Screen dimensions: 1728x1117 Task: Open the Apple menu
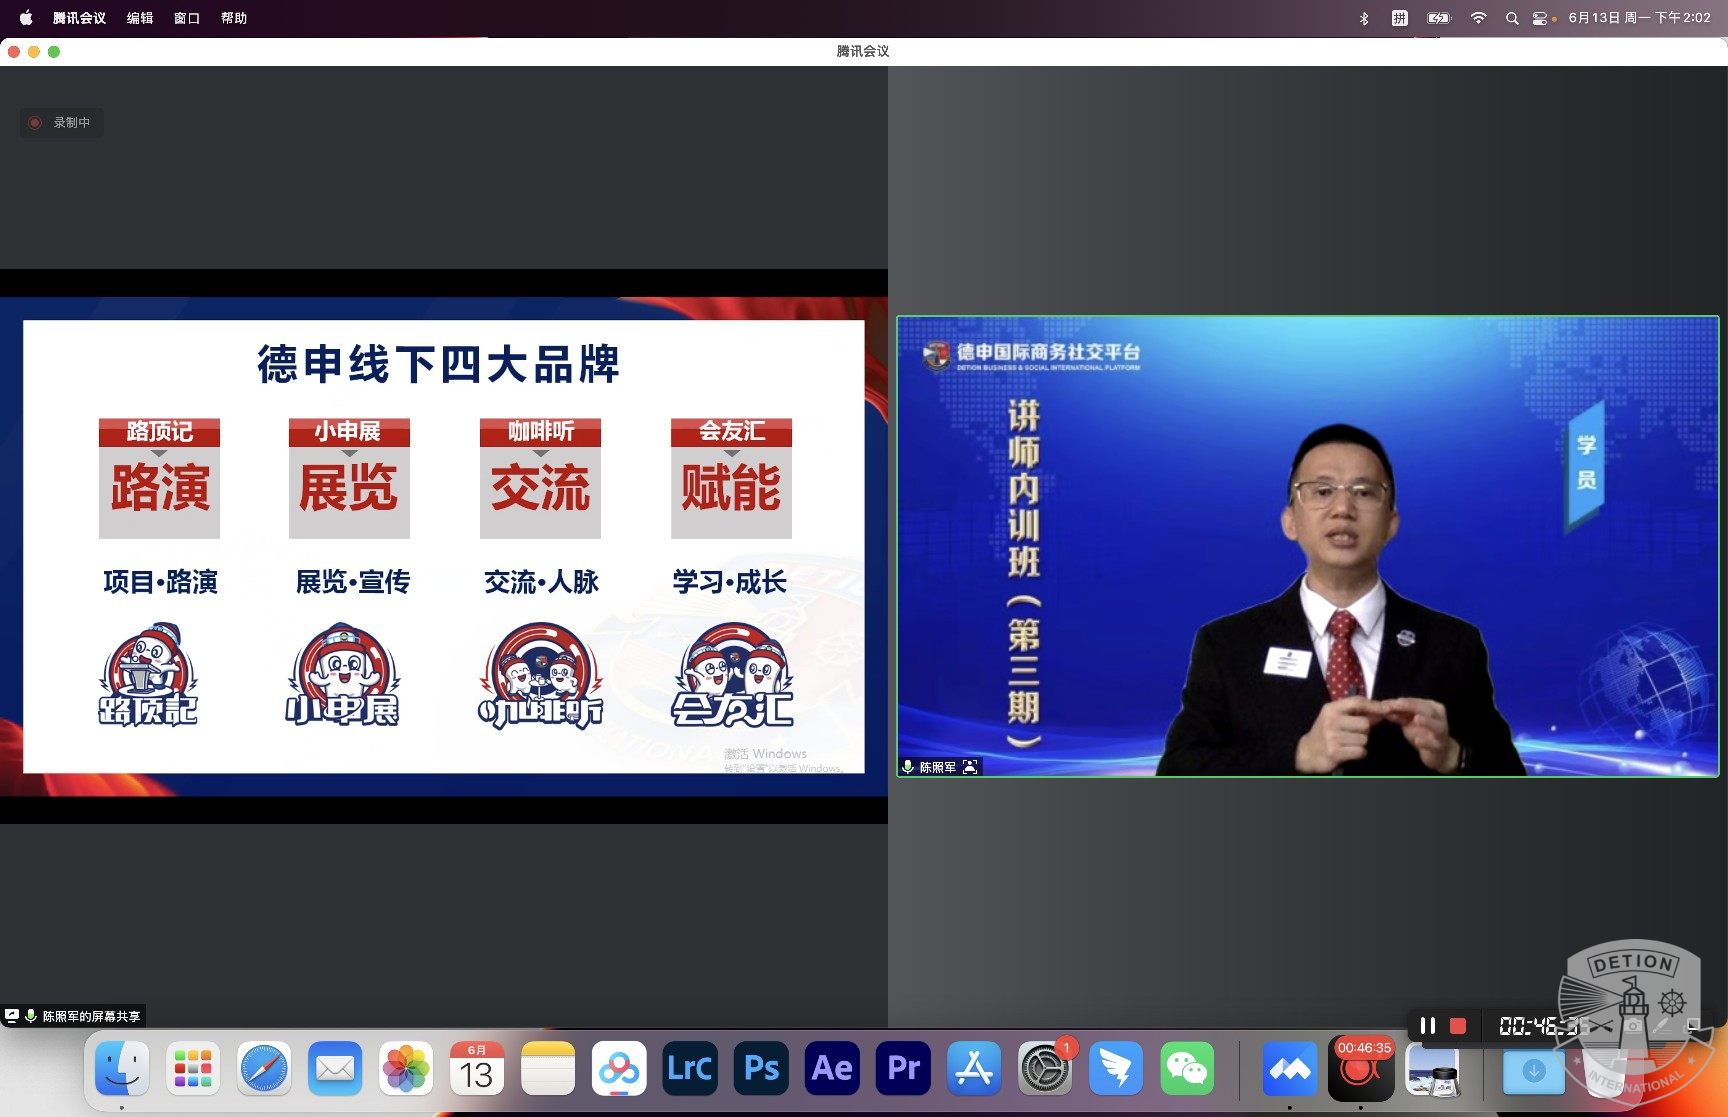[26, 18]
